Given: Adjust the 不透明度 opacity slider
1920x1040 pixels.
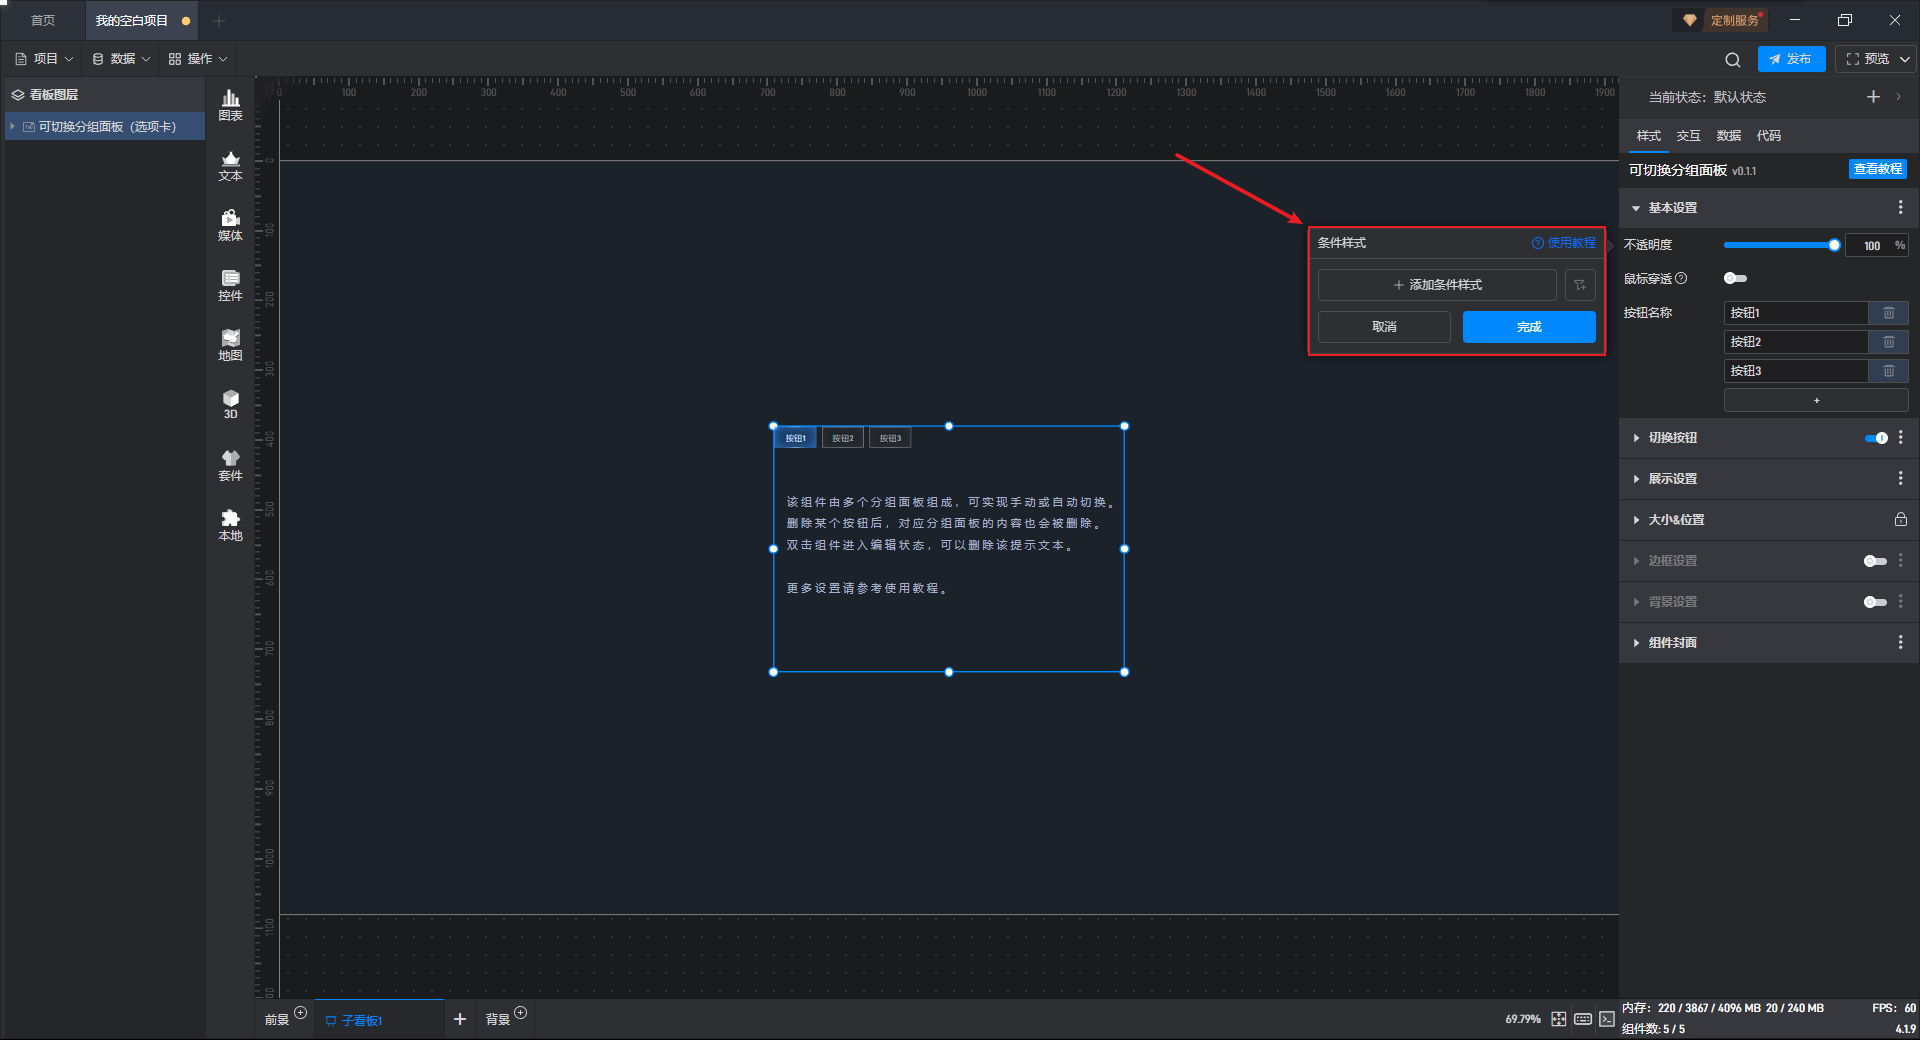Looking at the screenshot, I should point(1781,245).
